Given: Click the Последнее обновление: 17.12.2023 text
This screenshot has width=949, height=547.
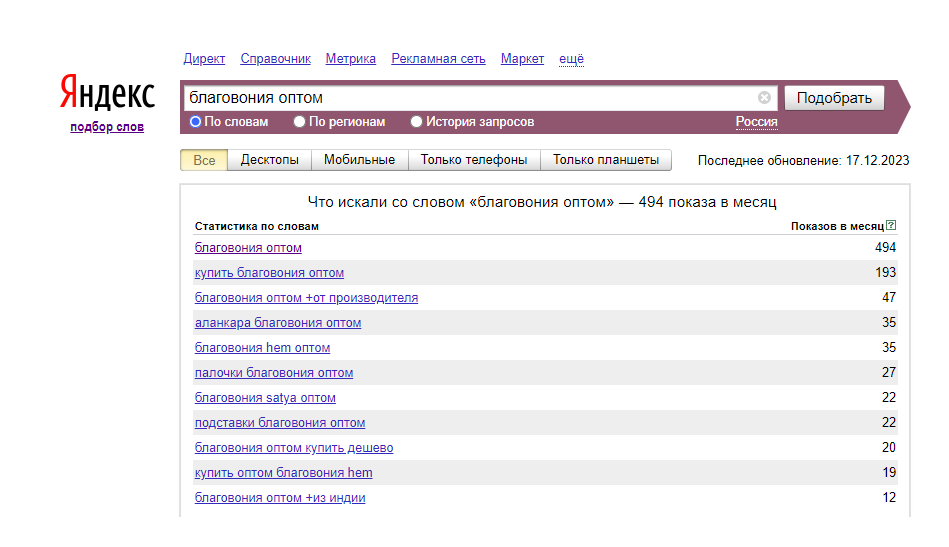Looking at the screenshot, I should pos(803,160).
